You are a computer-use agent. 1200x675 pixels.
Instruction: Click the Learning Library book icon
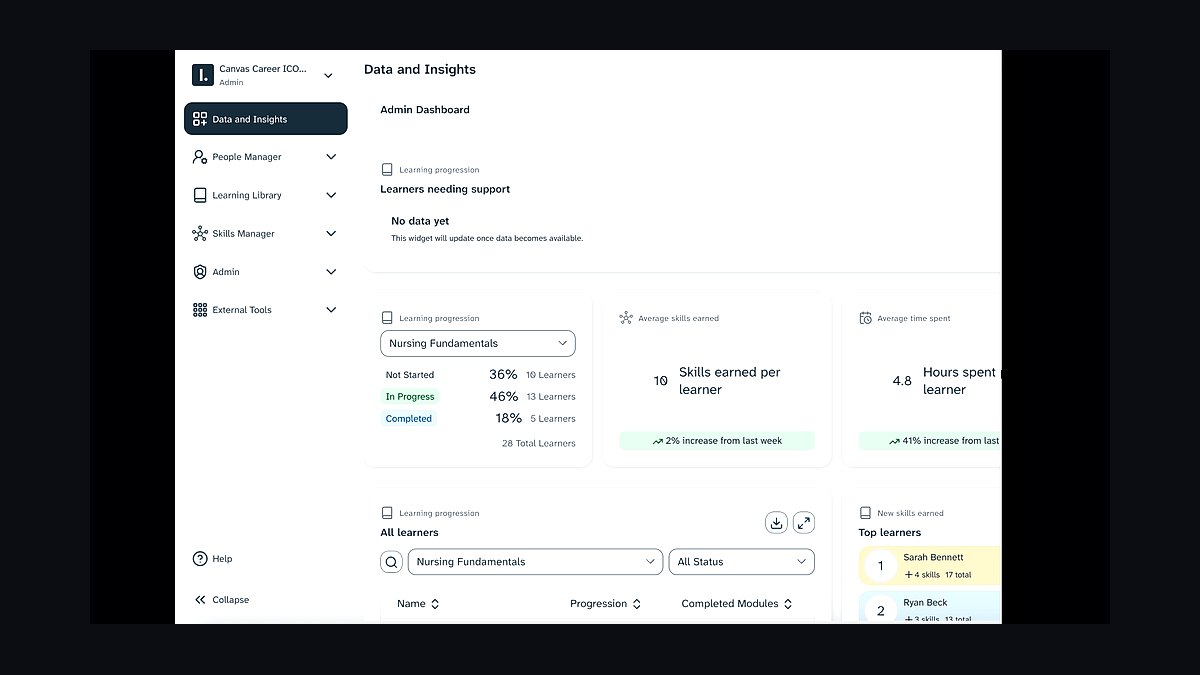200,195
